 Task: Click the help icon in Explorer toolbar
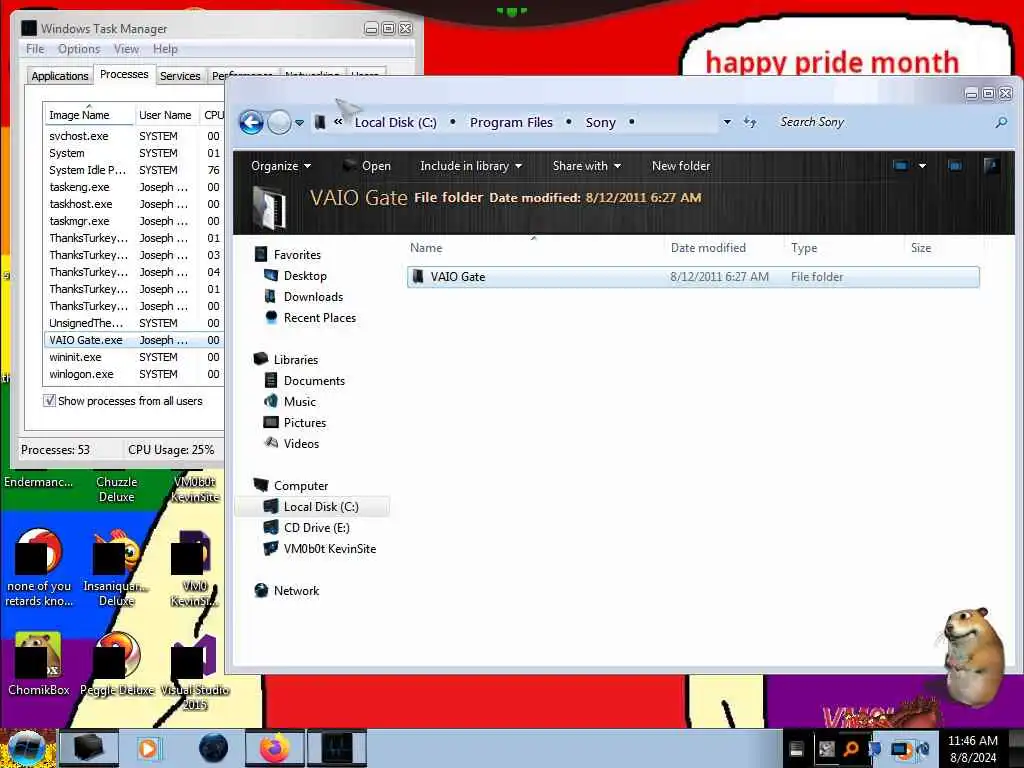991,166
